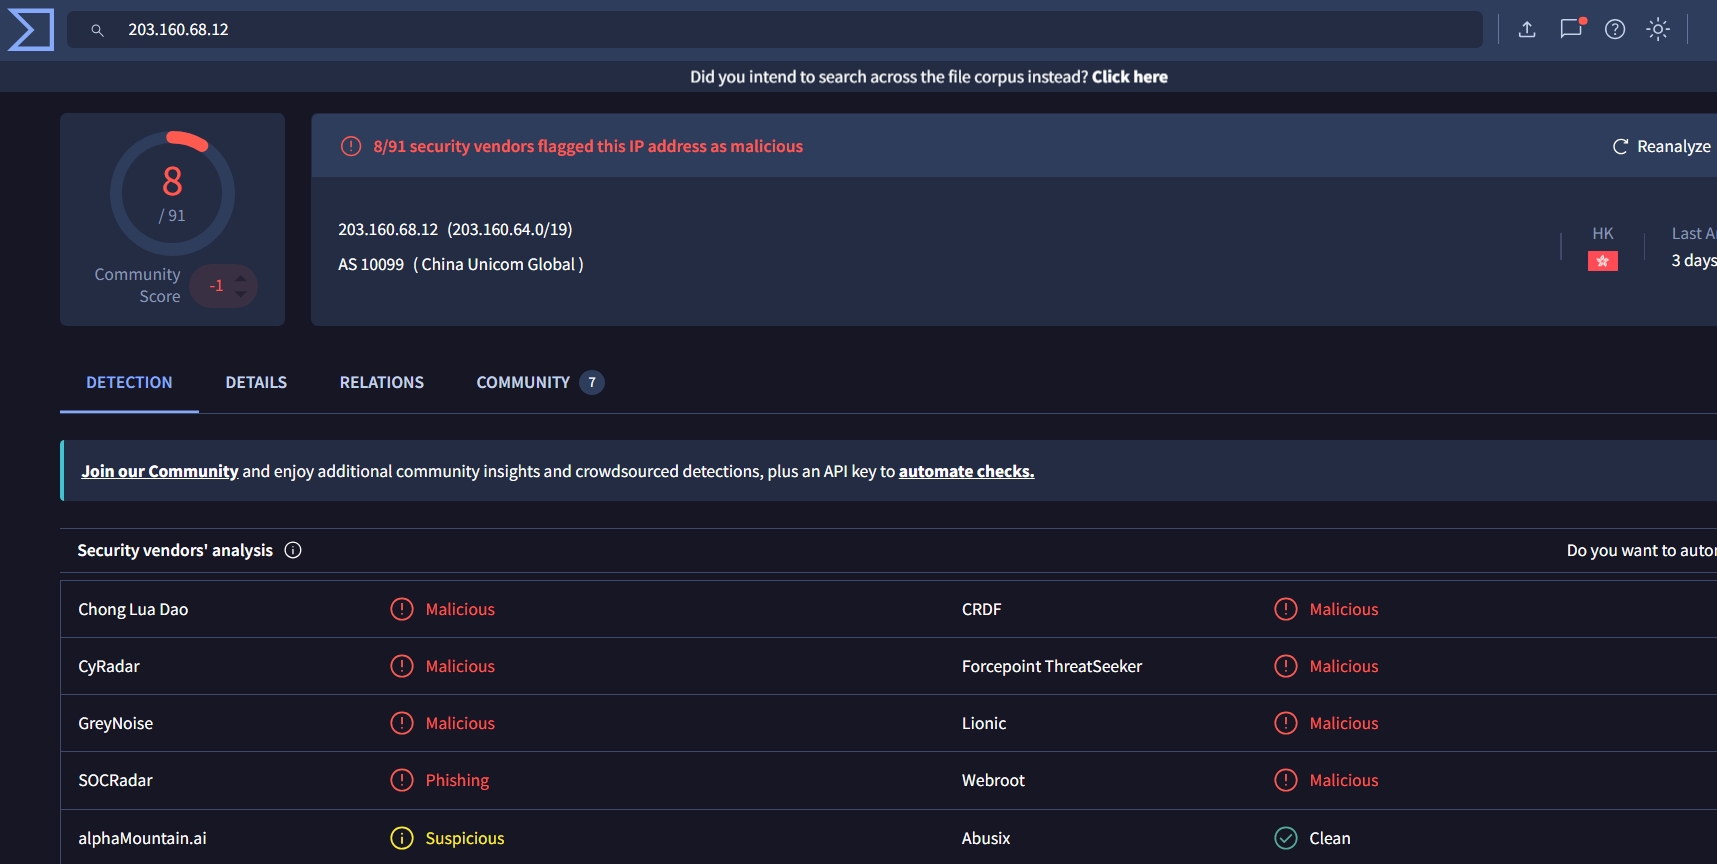Click the Security vendors' analysis heading

click(175, 550)
